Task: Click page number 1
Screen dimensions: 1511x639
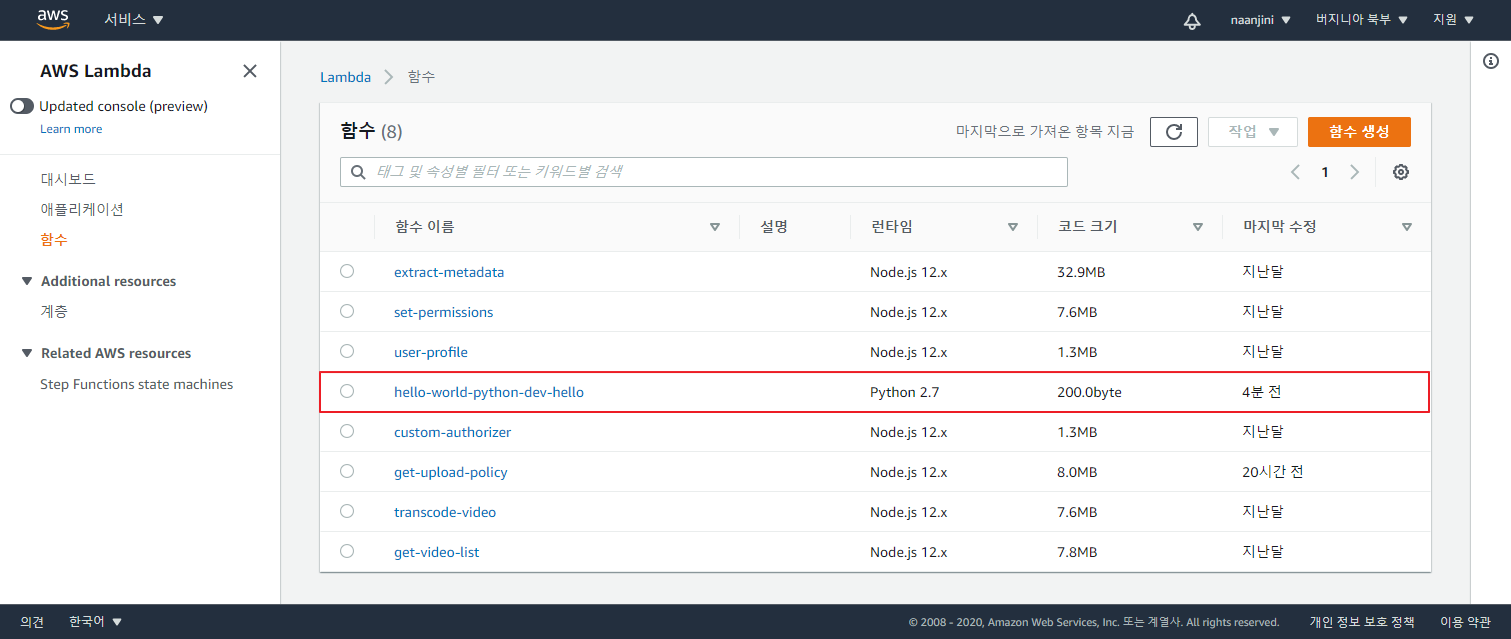Action: tap(1325, 172)
